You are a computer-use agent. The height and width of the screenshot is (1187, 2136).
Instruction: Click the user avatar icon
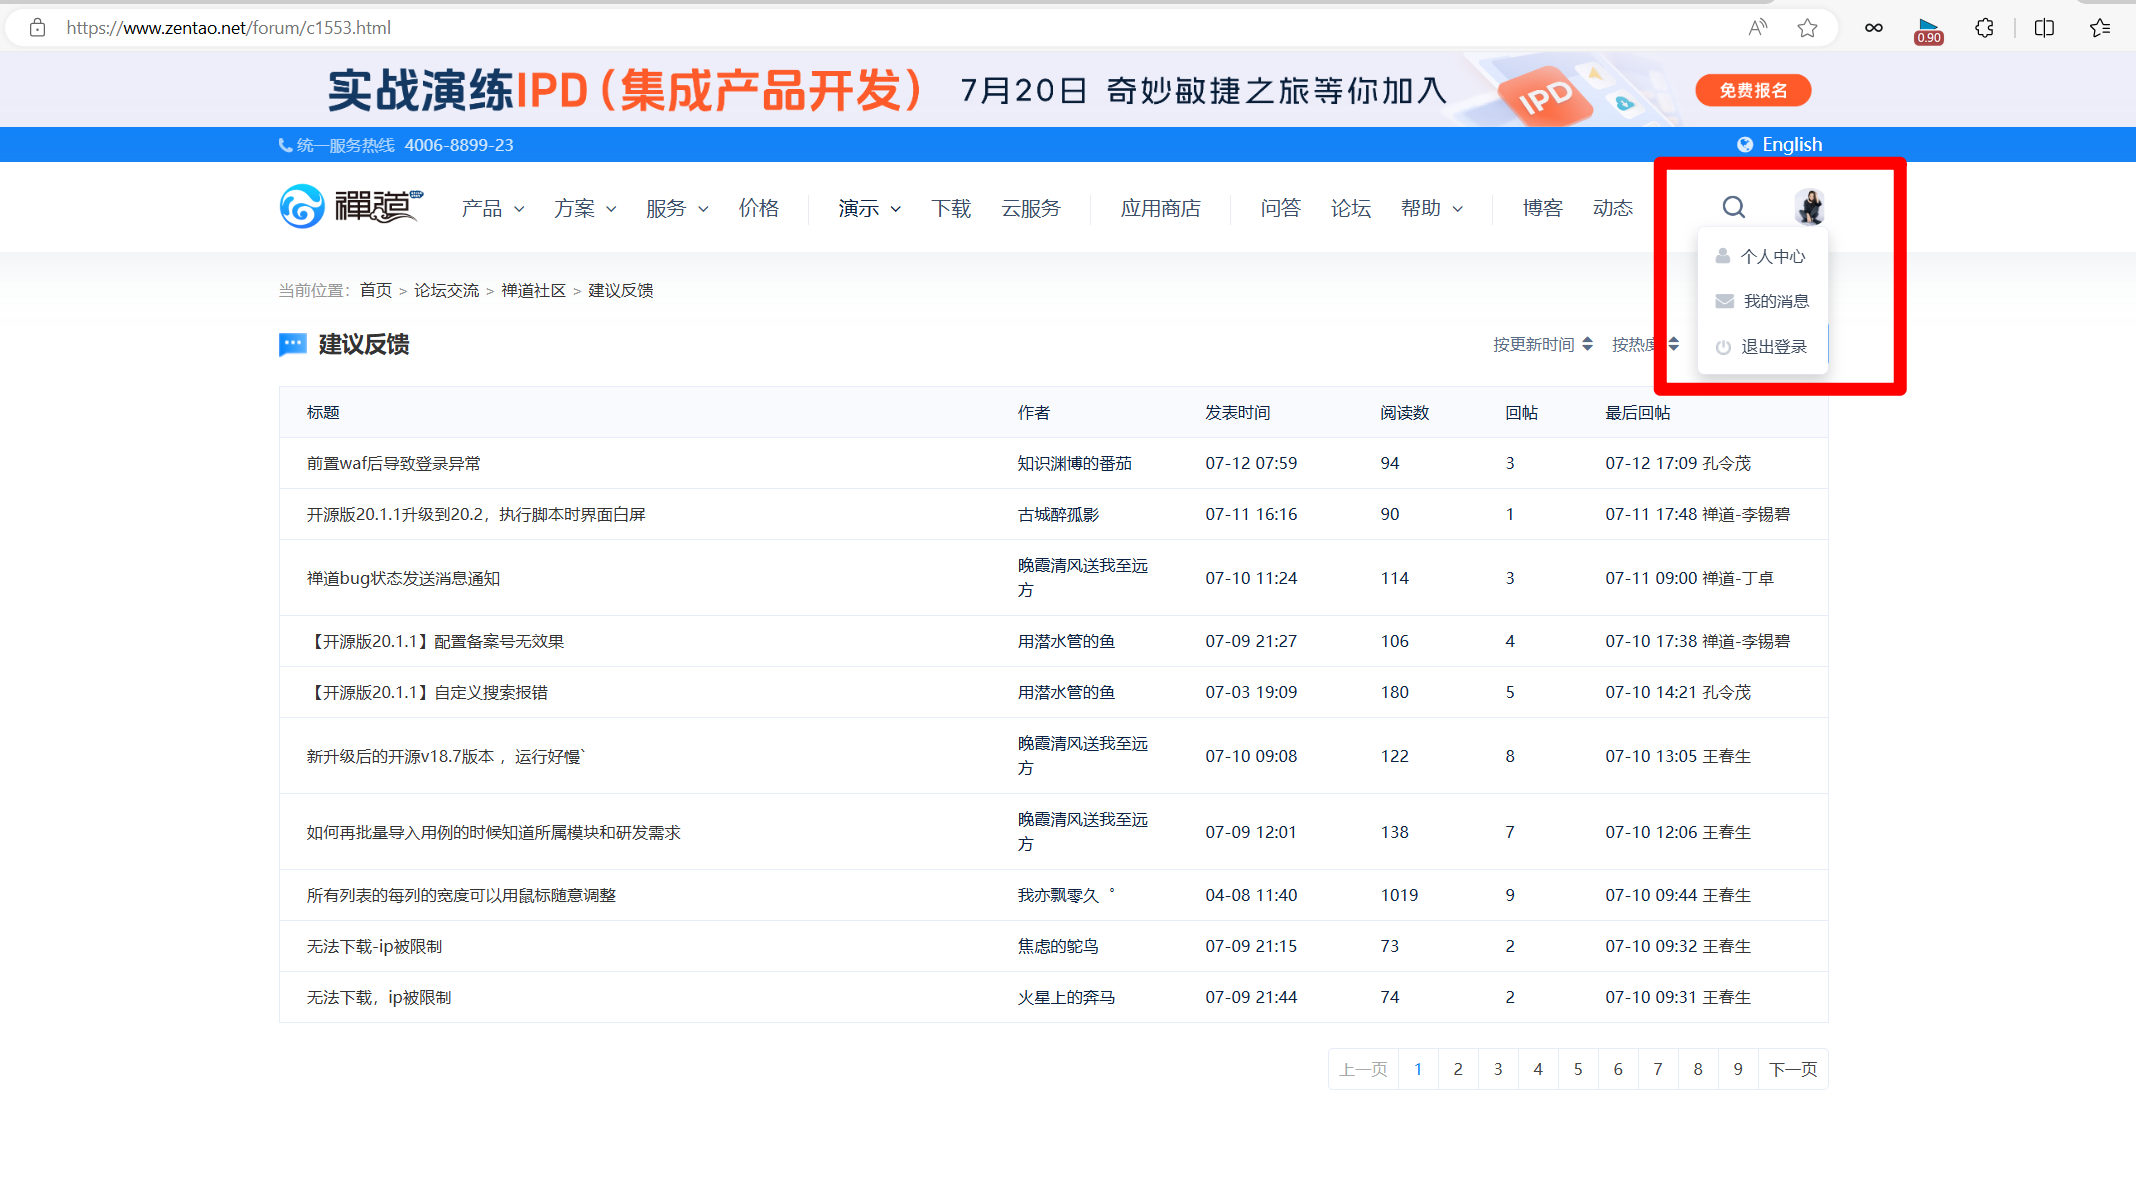coord(1809,207)
